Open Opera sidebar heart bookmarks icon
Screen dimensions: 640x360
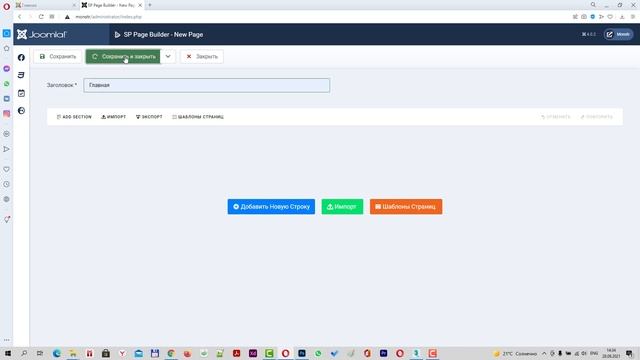pos(7,169)
